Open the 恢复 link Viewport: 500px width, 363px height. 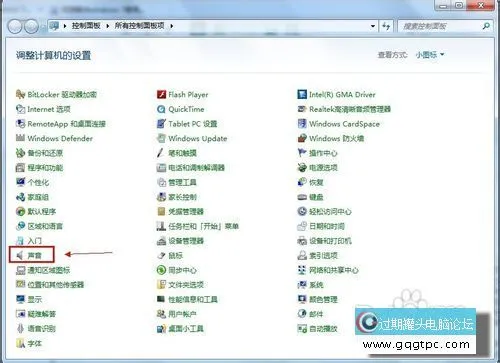tap(316, 182)
